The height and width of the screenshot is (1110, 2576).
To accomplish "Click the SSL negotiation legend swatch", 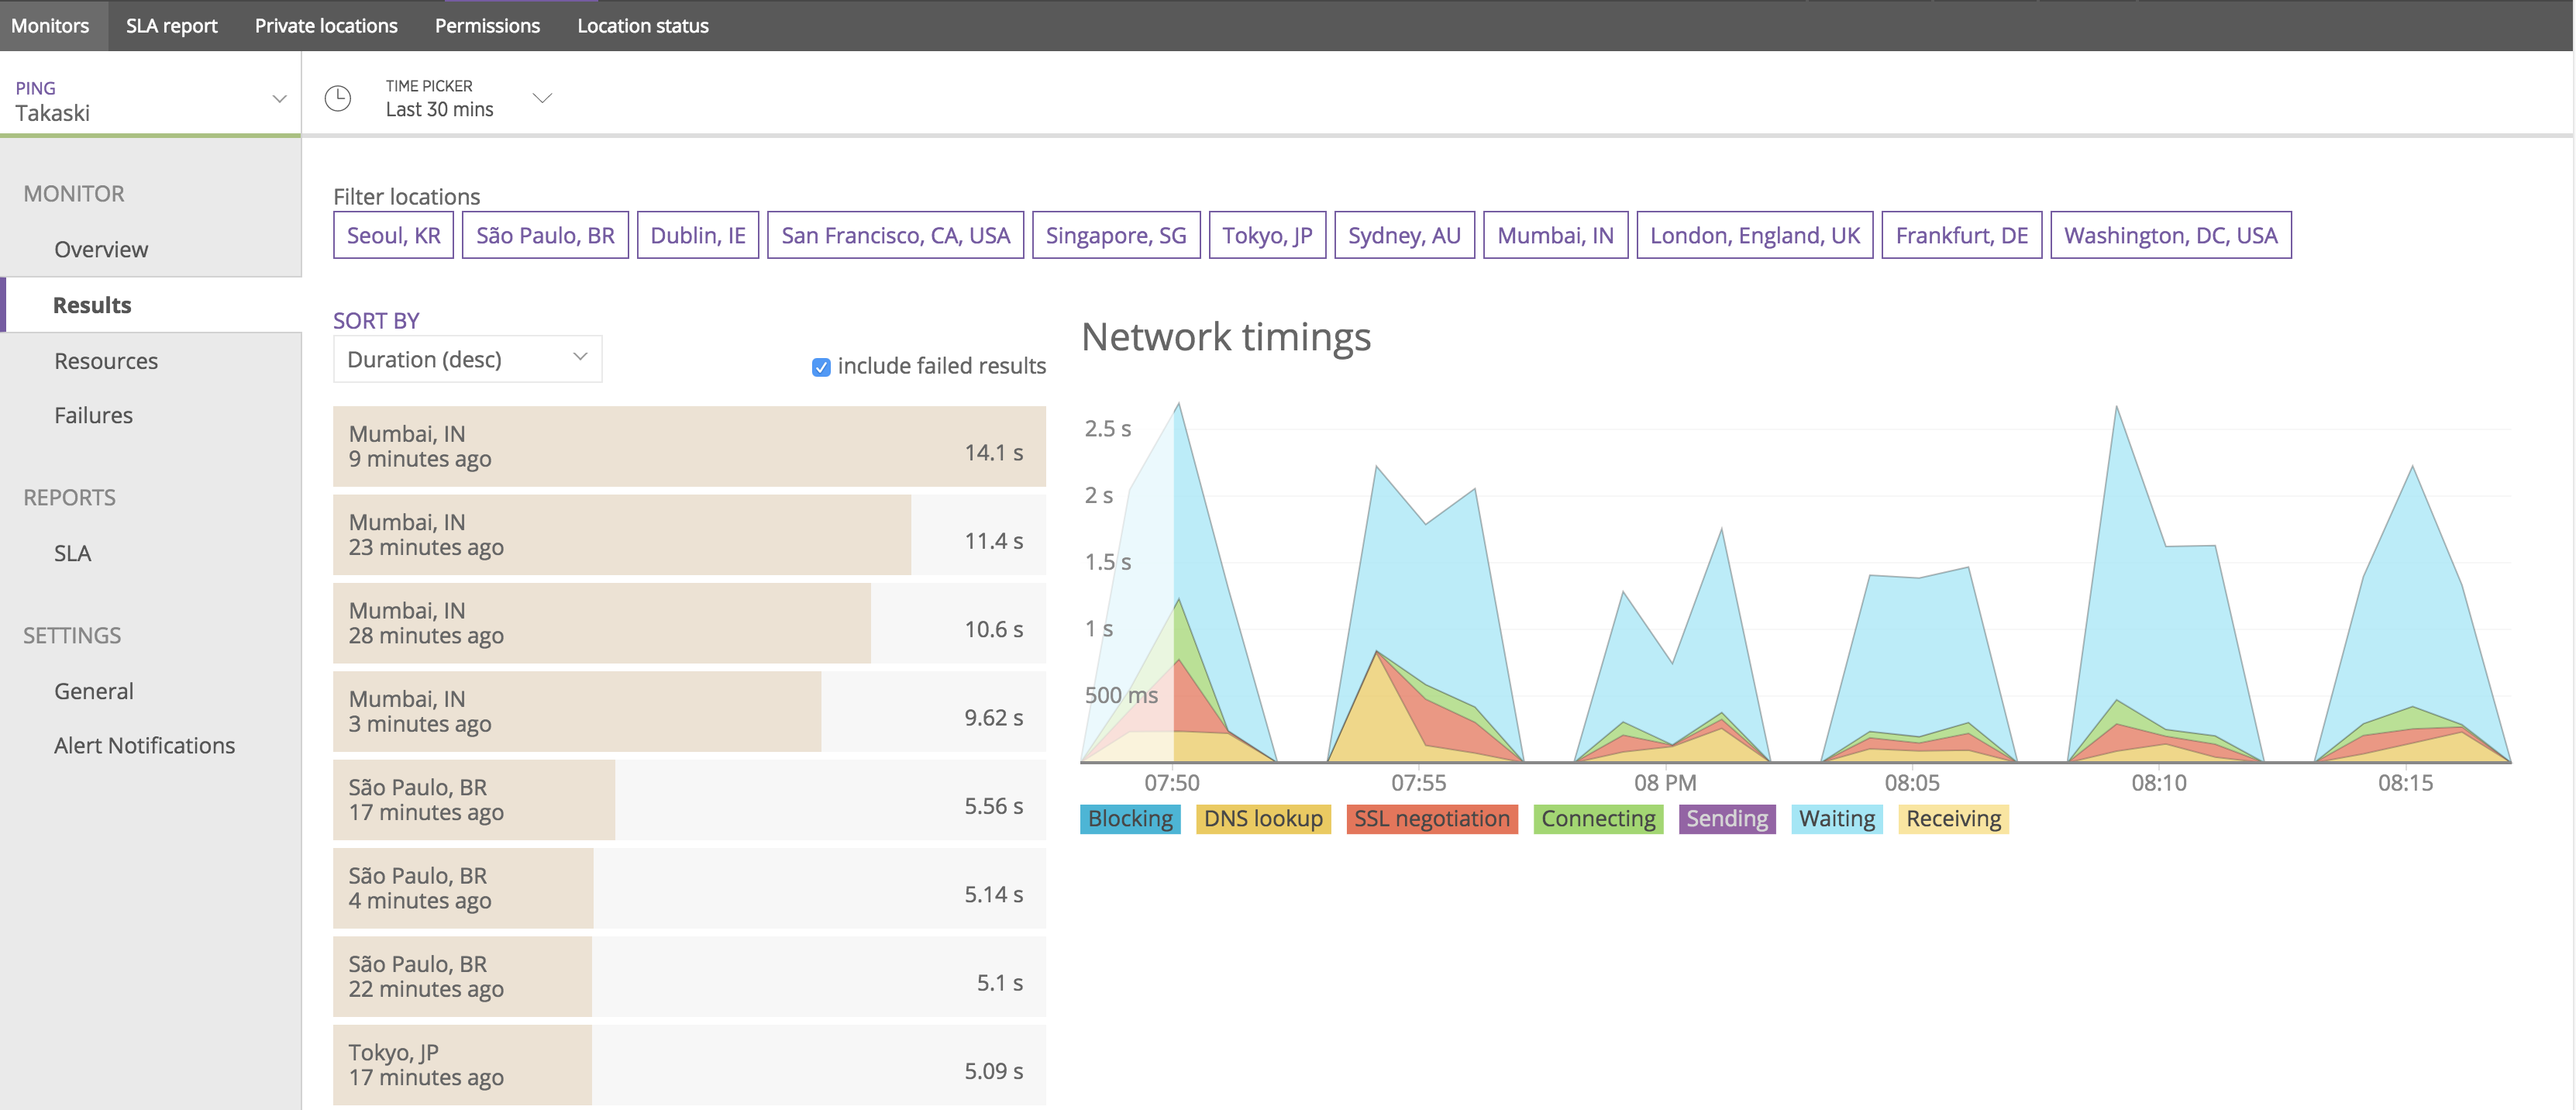I will click(x=1432, y=819).
